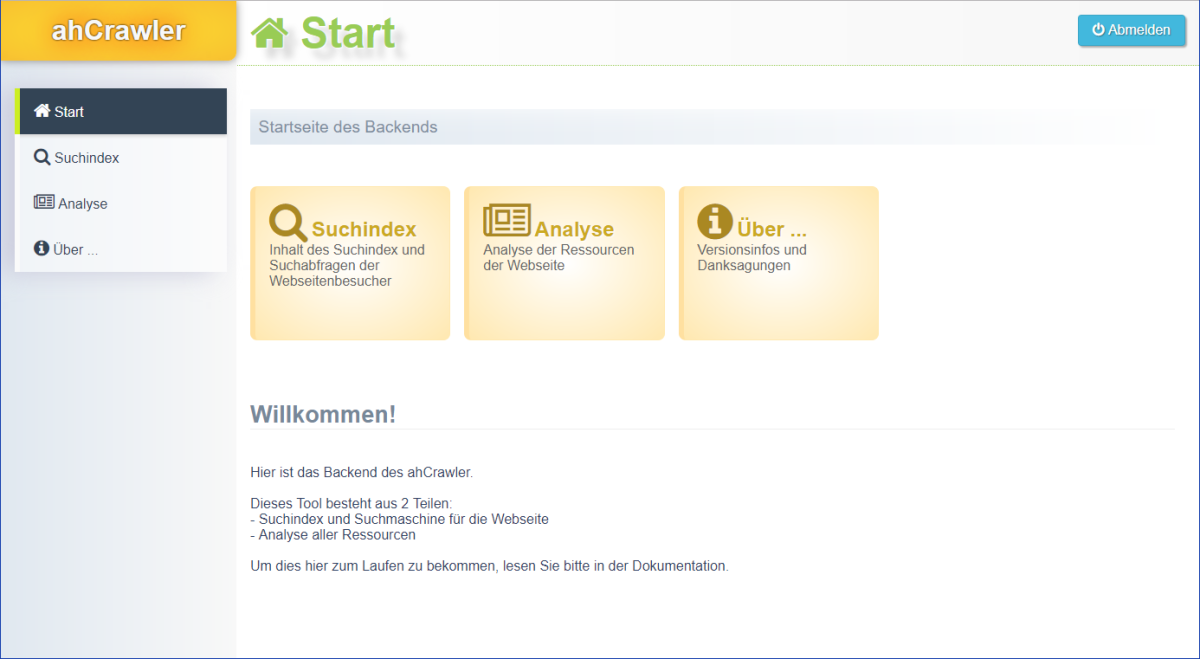Click the home icon in sidebar Start item
This screenshot has height=659, width=1200.
coord(42,111)
